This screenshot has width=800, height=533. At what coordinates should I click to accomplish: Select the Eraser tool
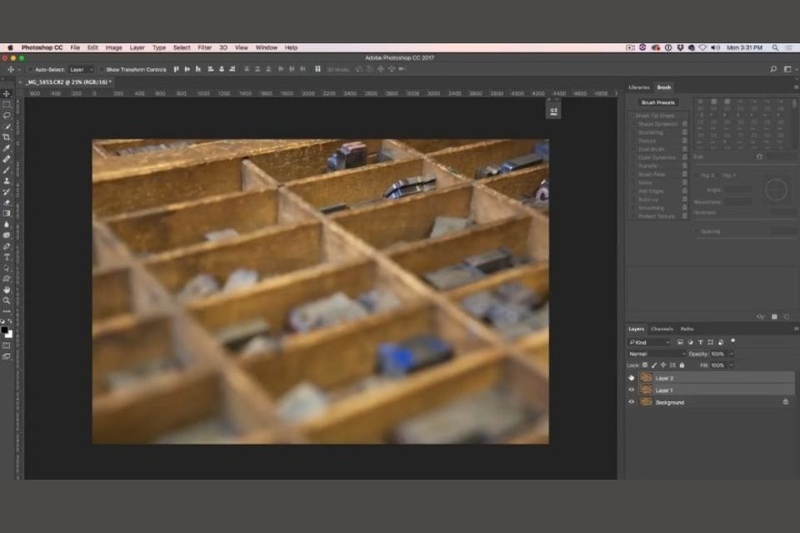pyautogui.click(x=7, y=202)
